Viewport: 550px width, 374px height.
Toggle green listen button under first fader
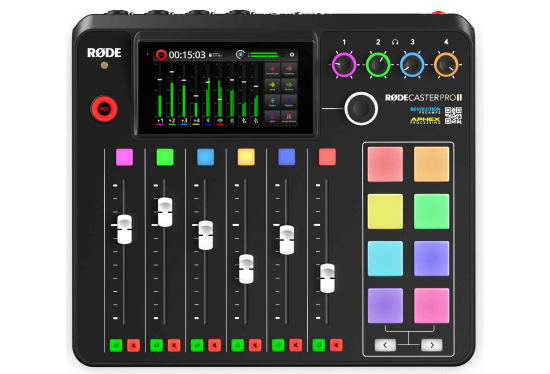(116, 345)
